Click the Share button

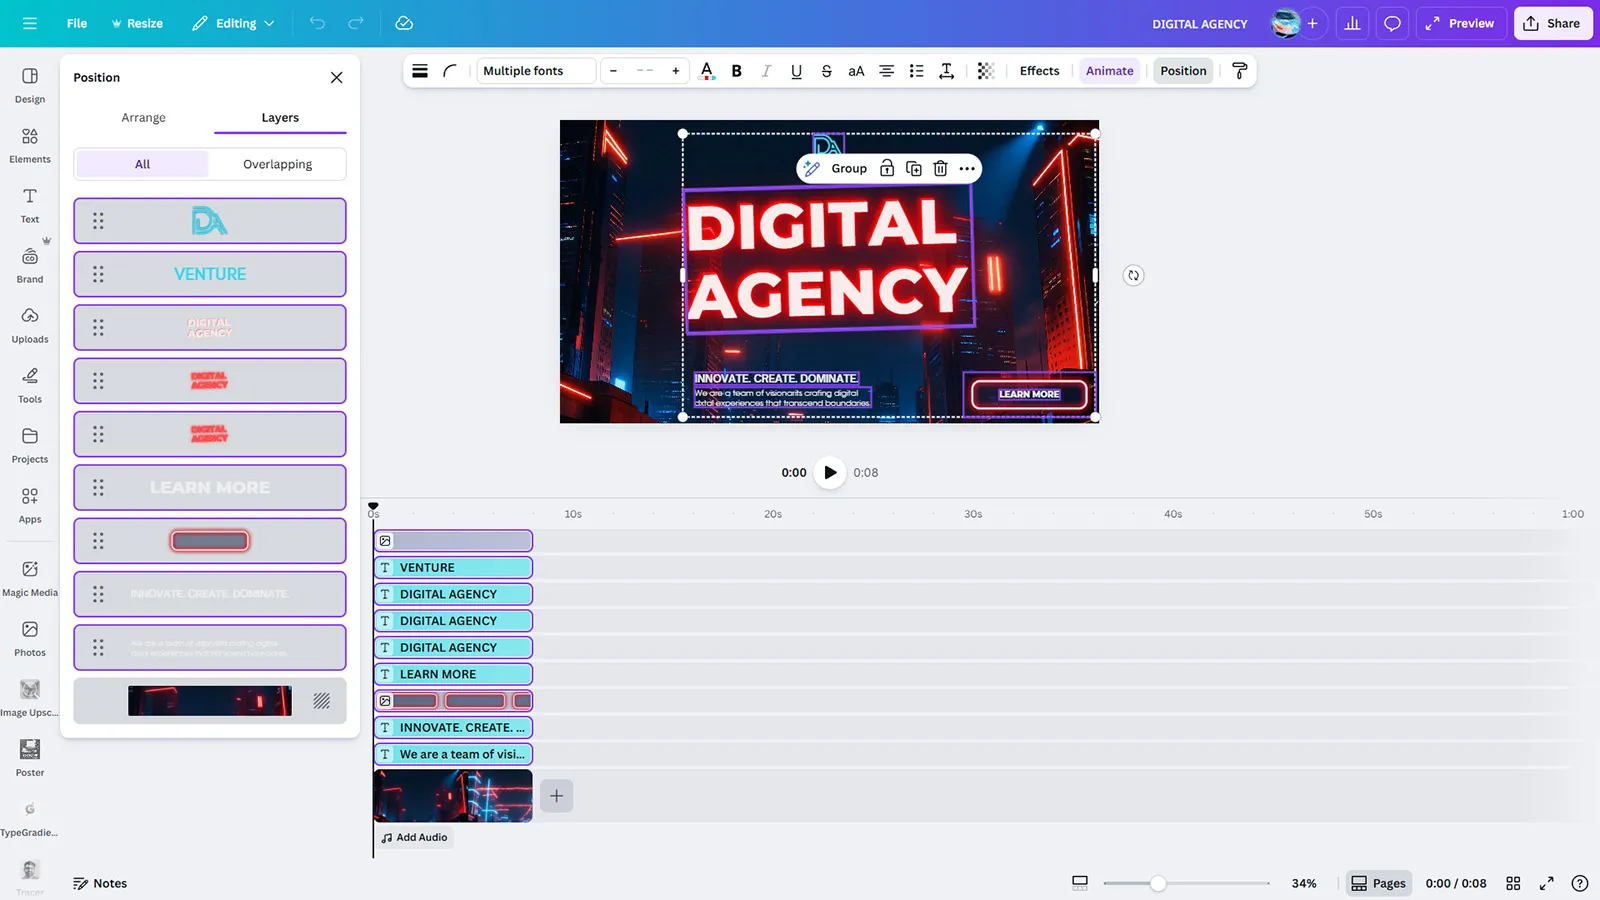click(x=1552, y=23)
